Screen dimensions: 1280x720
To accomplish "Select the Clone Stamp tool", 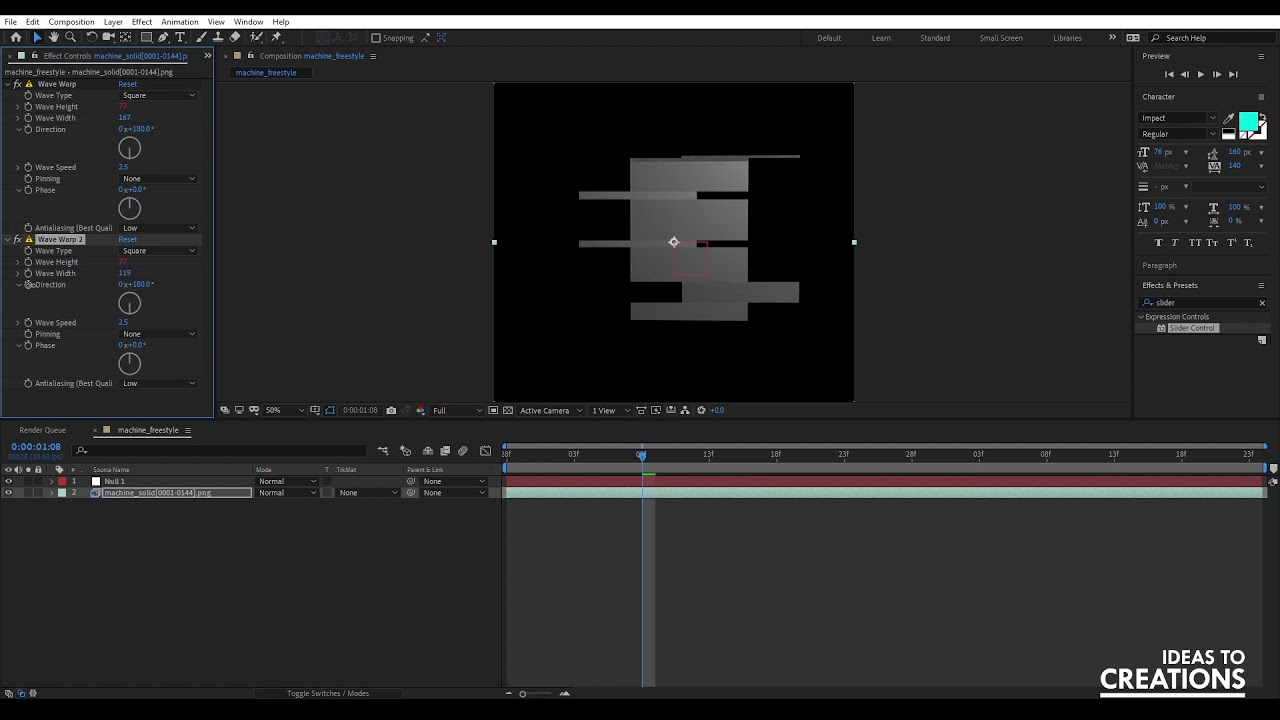I will coord(217,37).
